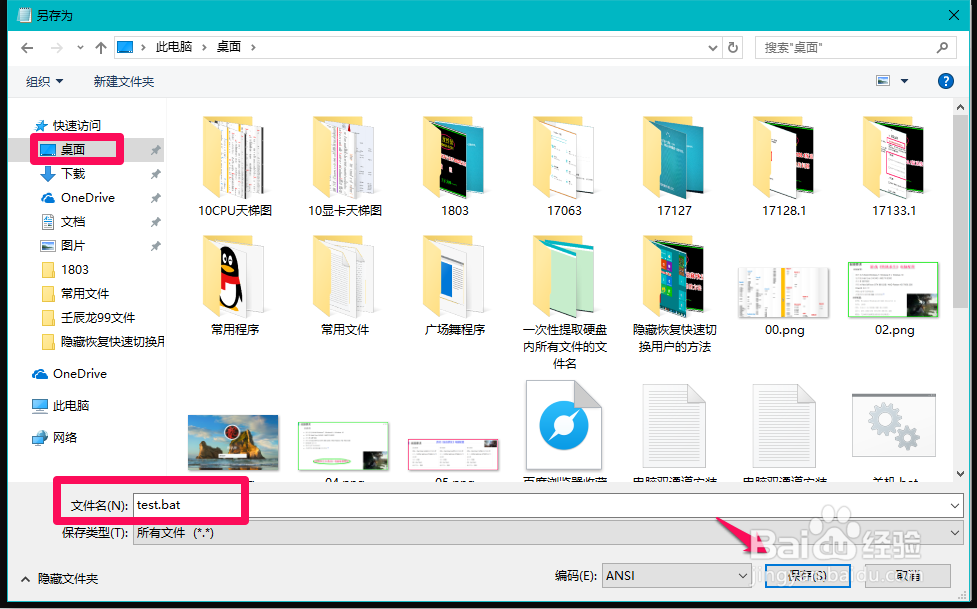Open the 保存类型 dropdown
Screen dimensions: 977x609
point(548,533)
